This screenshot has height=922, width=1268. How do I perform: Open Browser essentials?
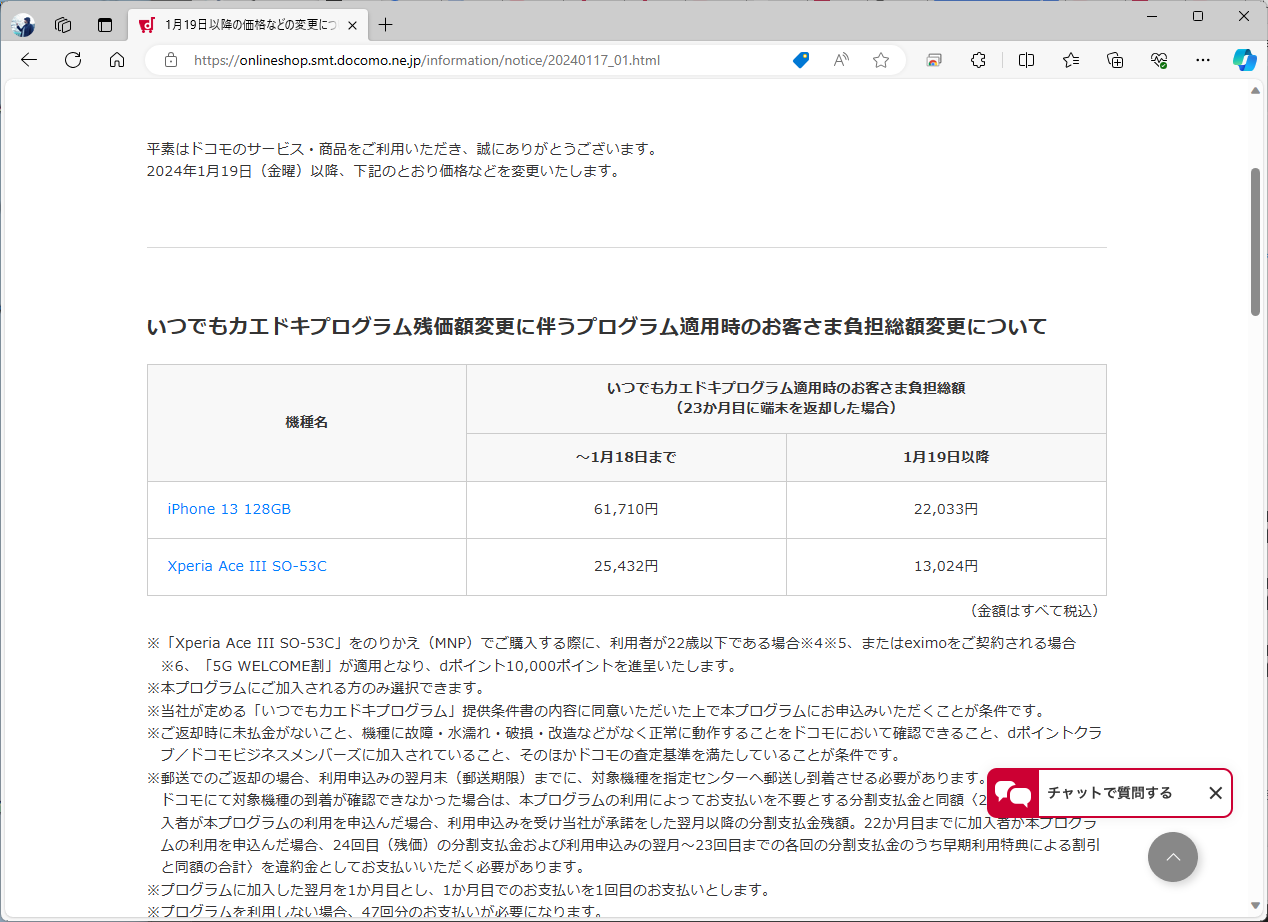coord(1159,60)
